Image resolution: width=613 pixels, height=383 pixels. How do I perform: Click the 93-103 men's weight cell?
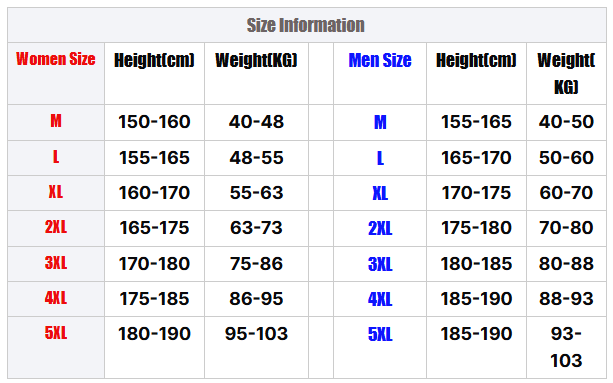566,347
